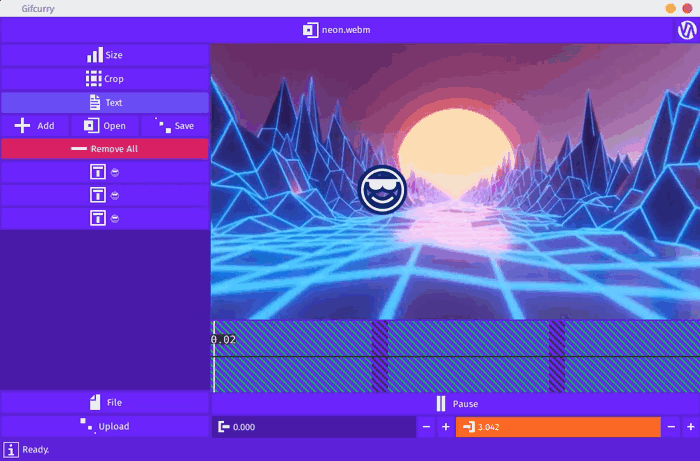The height and width of the screenshot is (461, 700).
Task: Remove All text overlays
Action: (105, 149)
